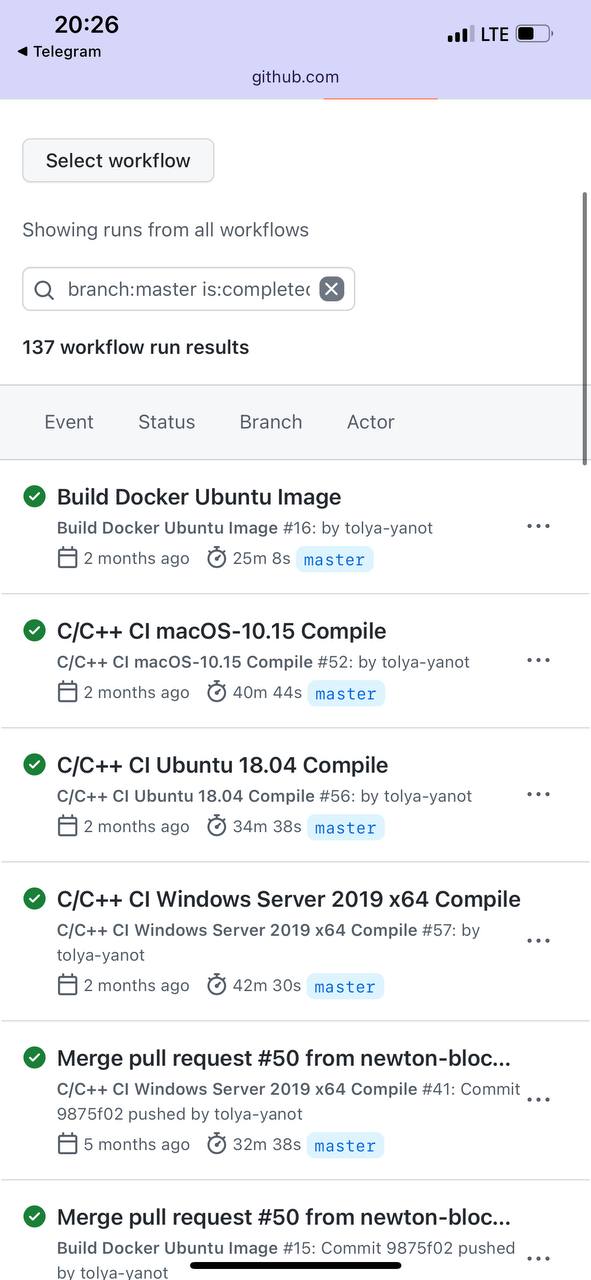Expand the Status filter dropdown
Viewport: 591px width, 1280px height.
166,422
